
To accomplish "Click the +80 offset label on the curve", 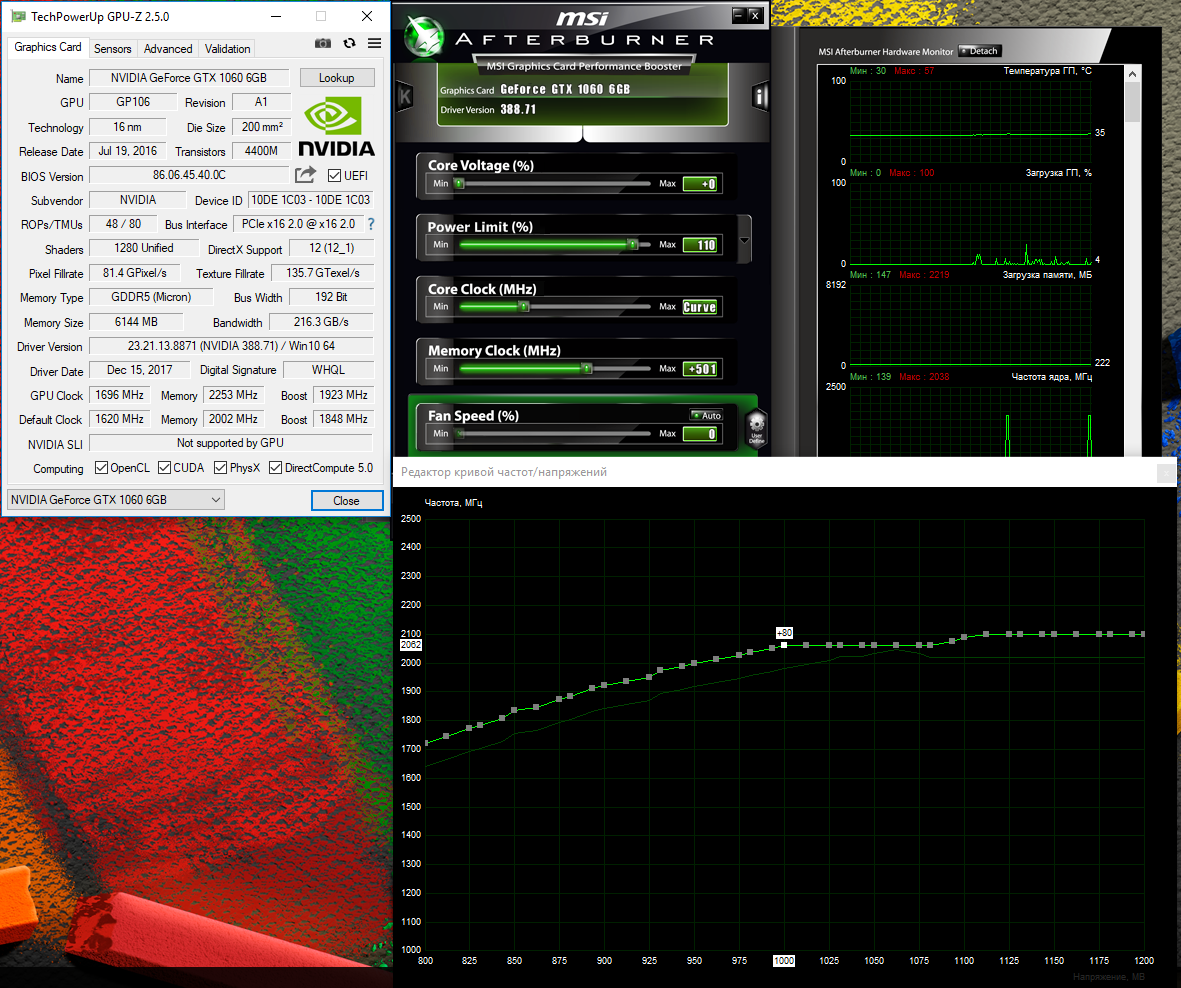I will coord(784,633).
